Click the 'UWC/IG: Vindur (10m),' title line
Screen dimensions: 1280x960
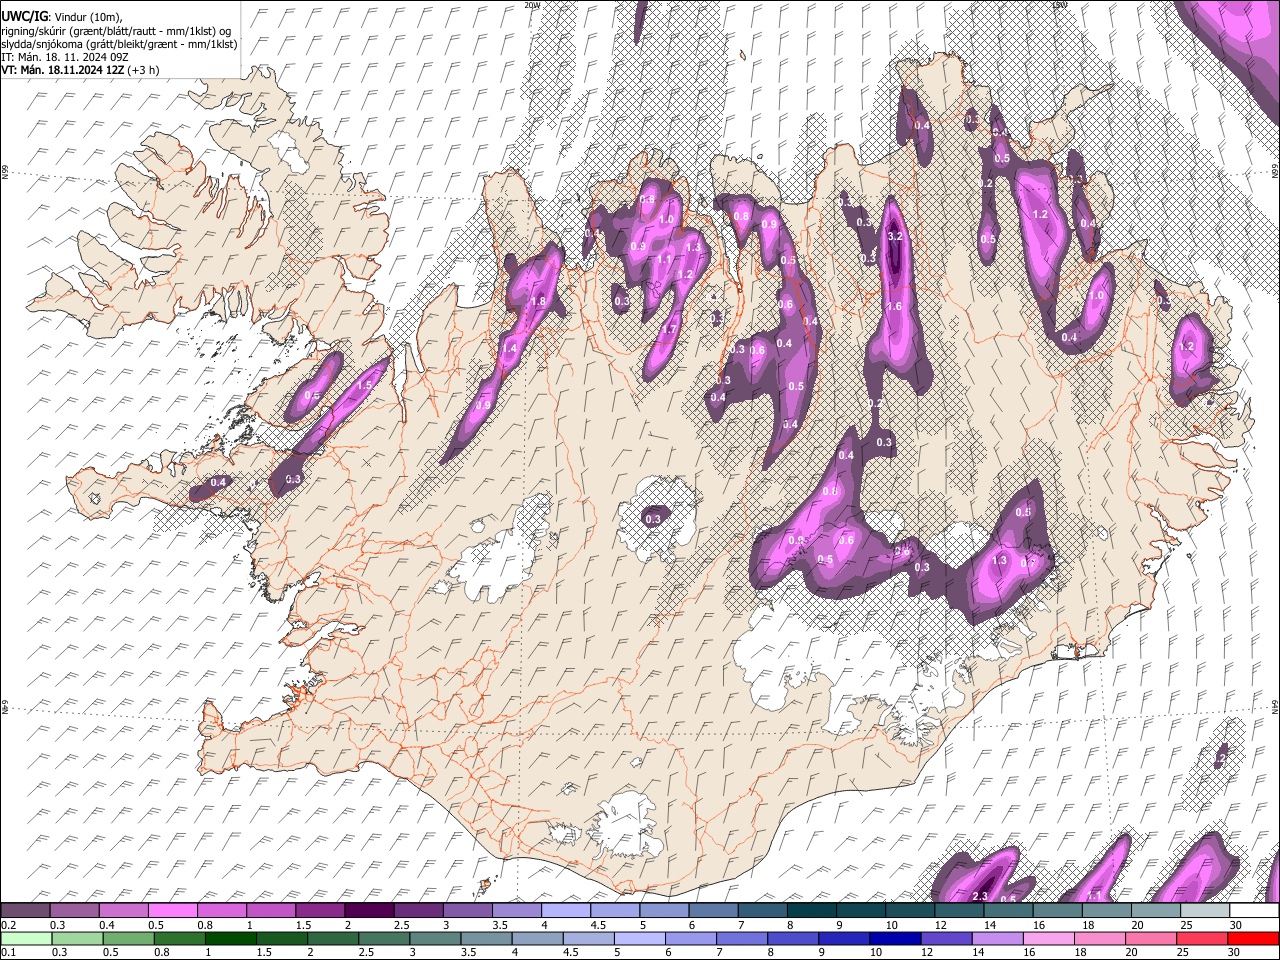62,16
